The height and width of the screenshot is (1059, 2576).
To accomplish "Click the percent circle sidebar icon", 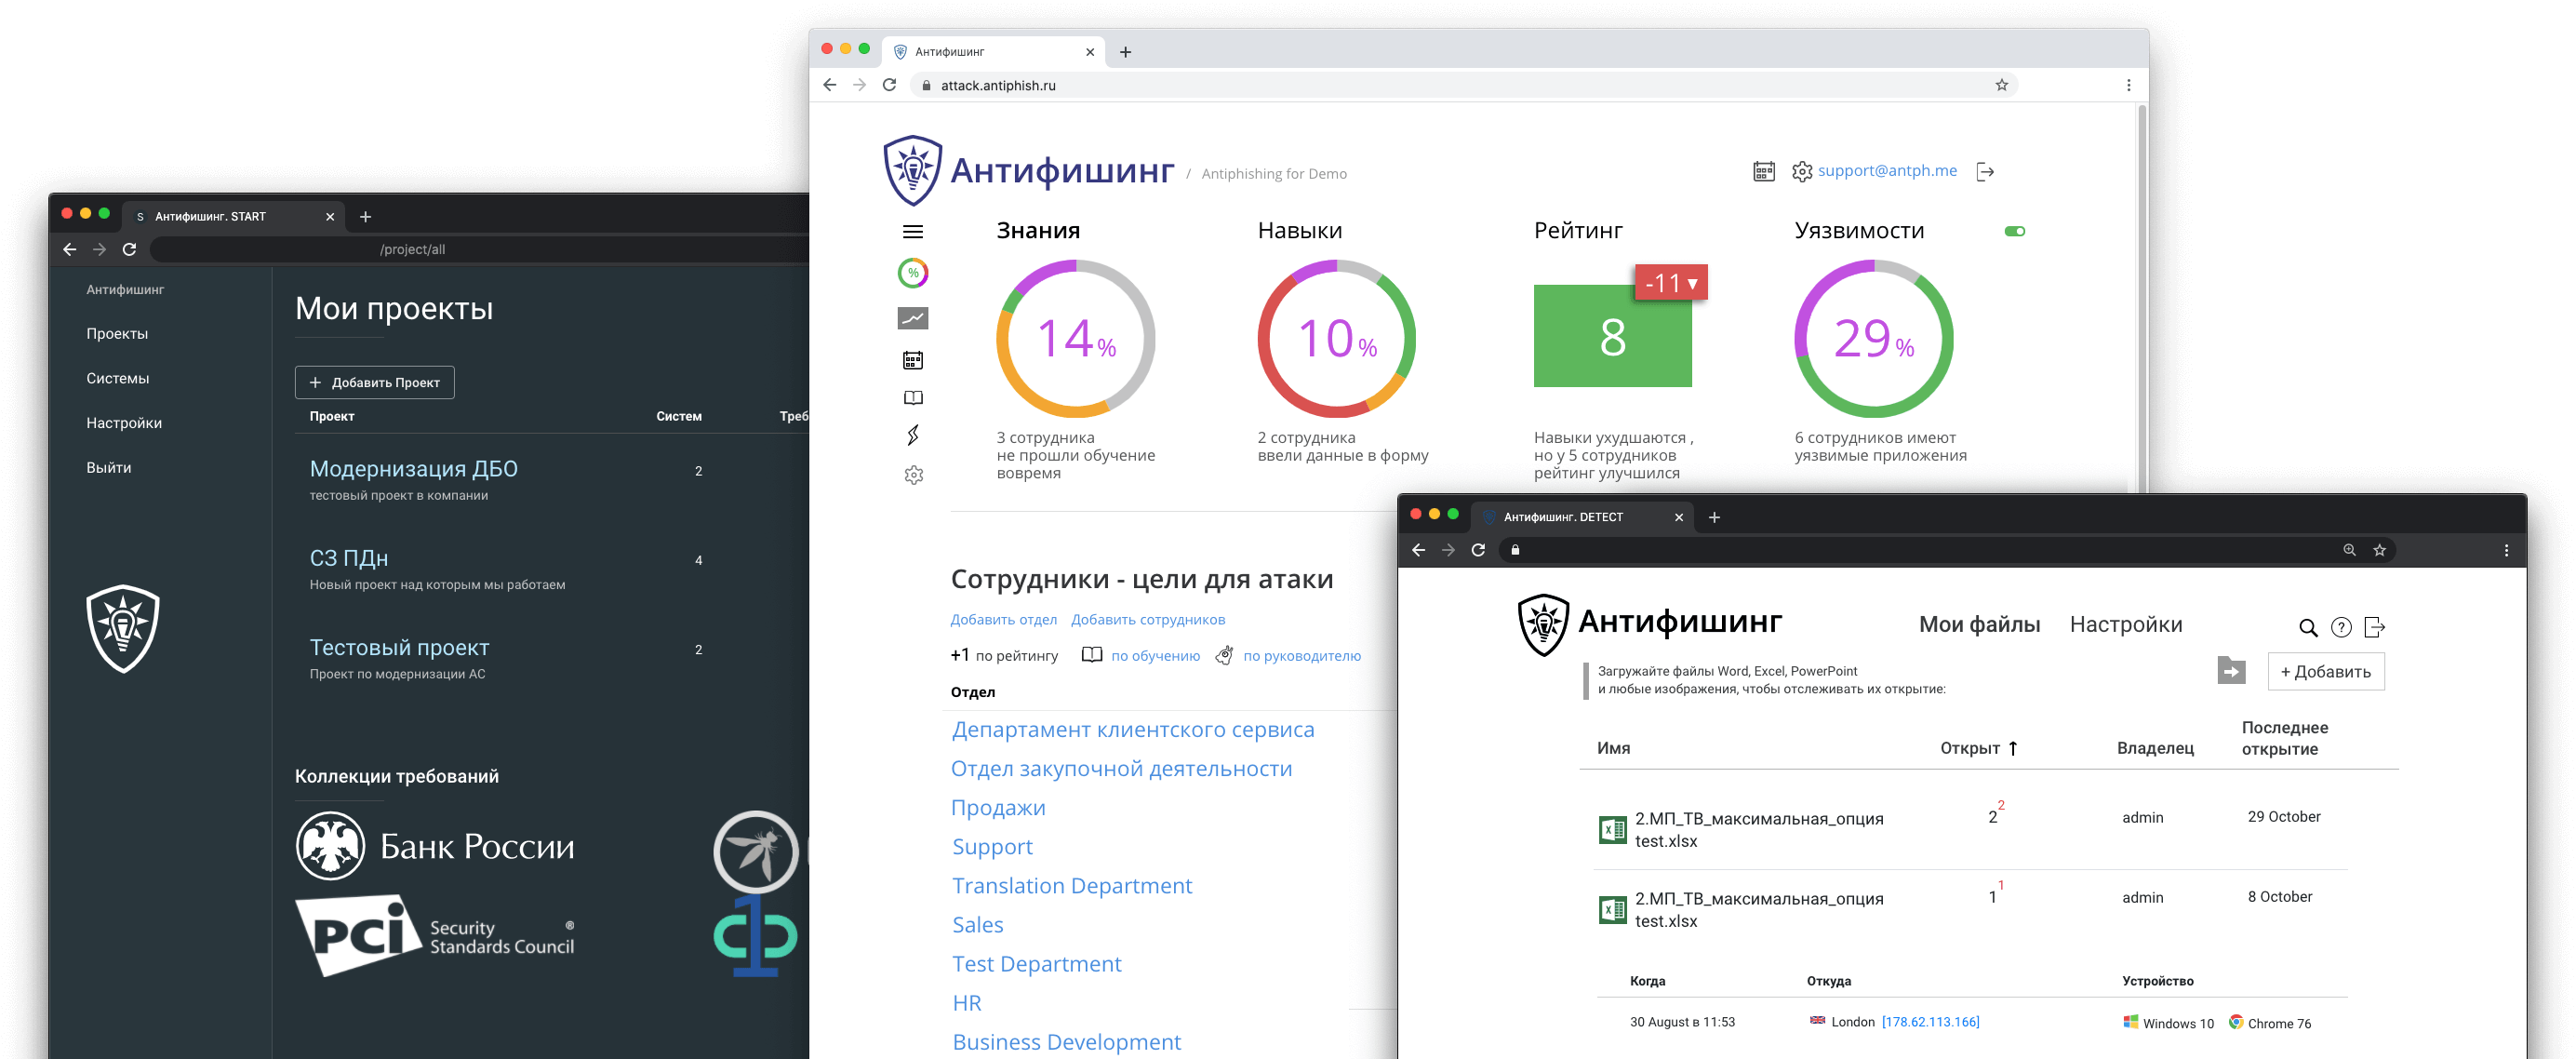I will [912, 273].
